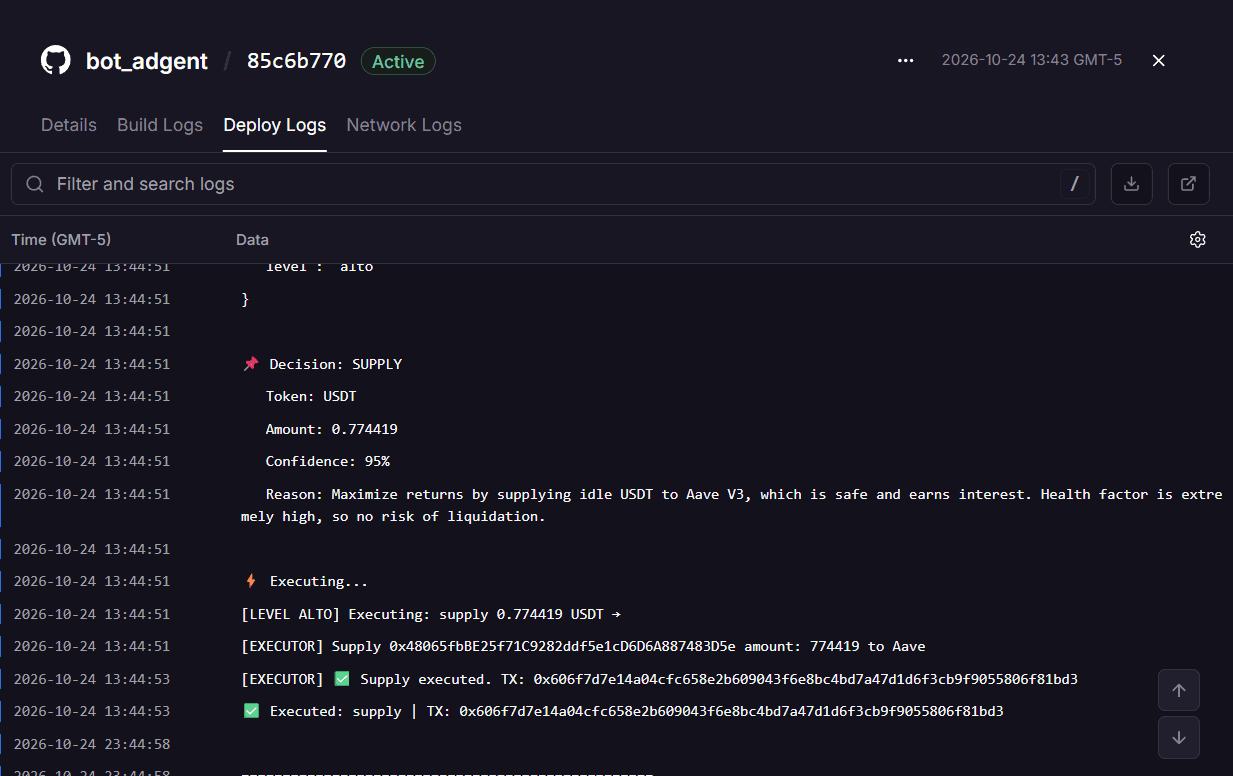Click the Active status badge
The height and width of the screenshot is (776, 1233).
pyautogui.click(x=398, y=61)
